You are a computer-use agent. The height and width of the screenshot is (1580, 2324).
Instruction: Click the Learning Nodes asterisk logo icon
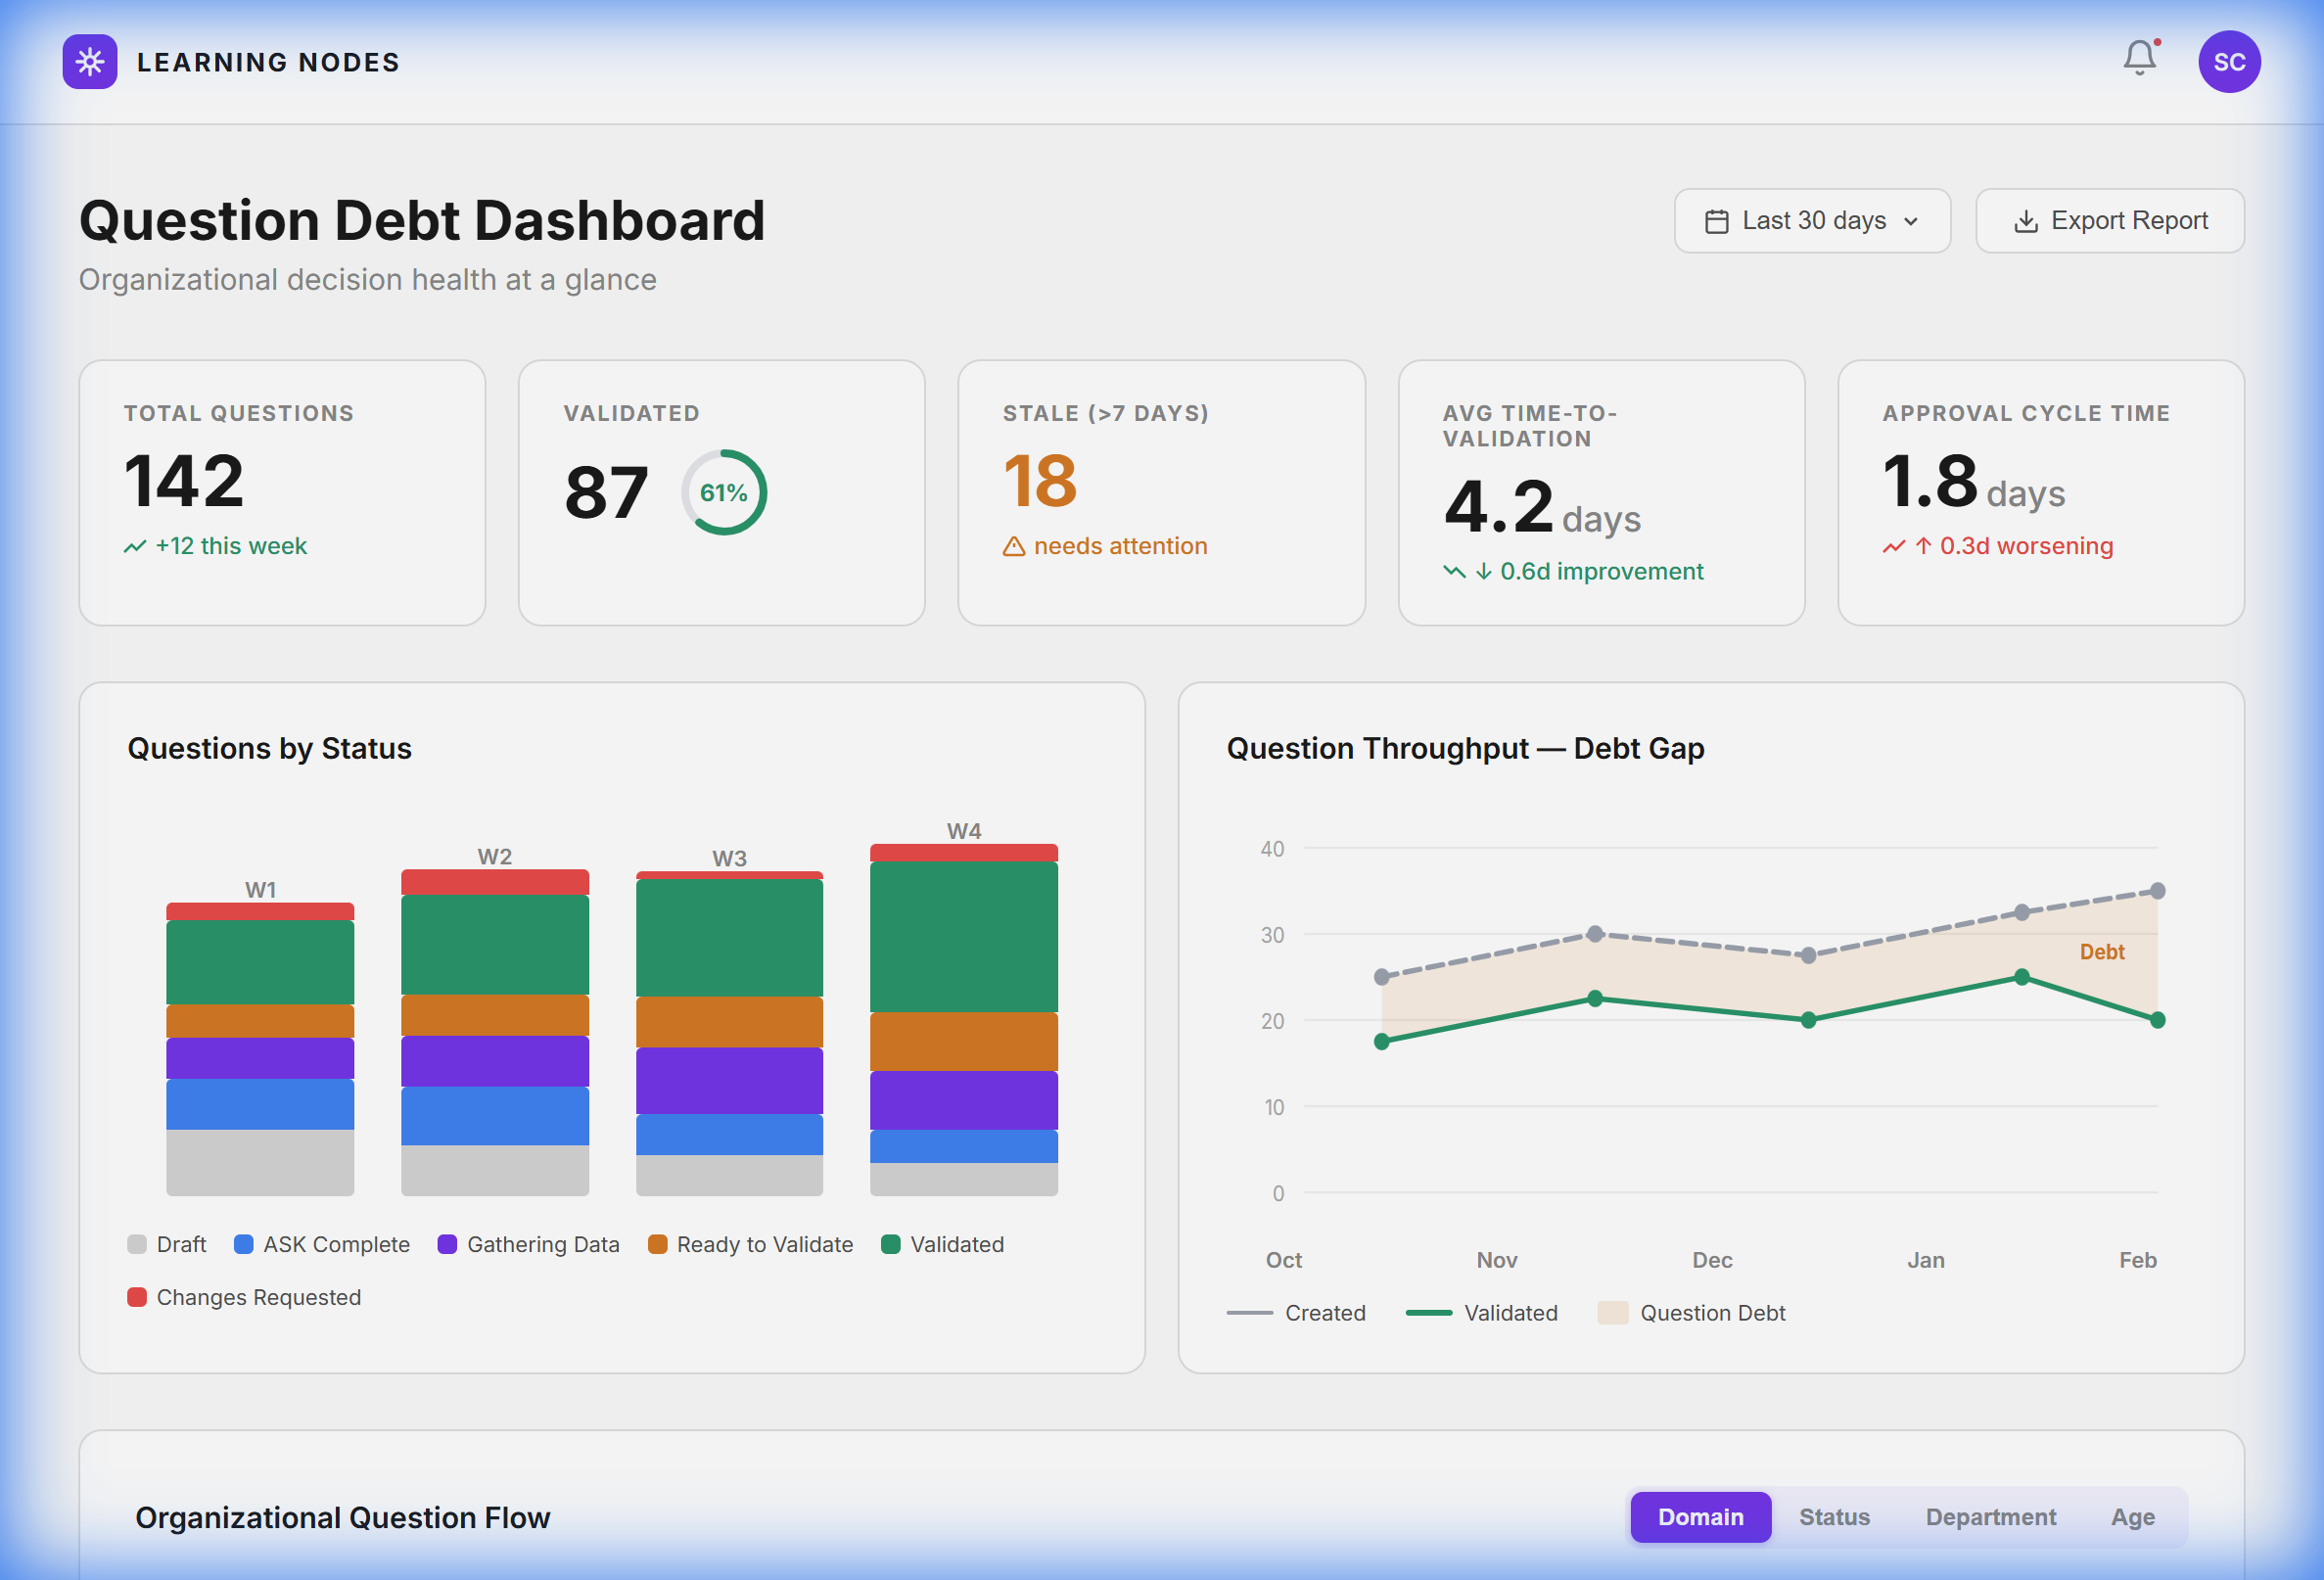coord(89,61)
